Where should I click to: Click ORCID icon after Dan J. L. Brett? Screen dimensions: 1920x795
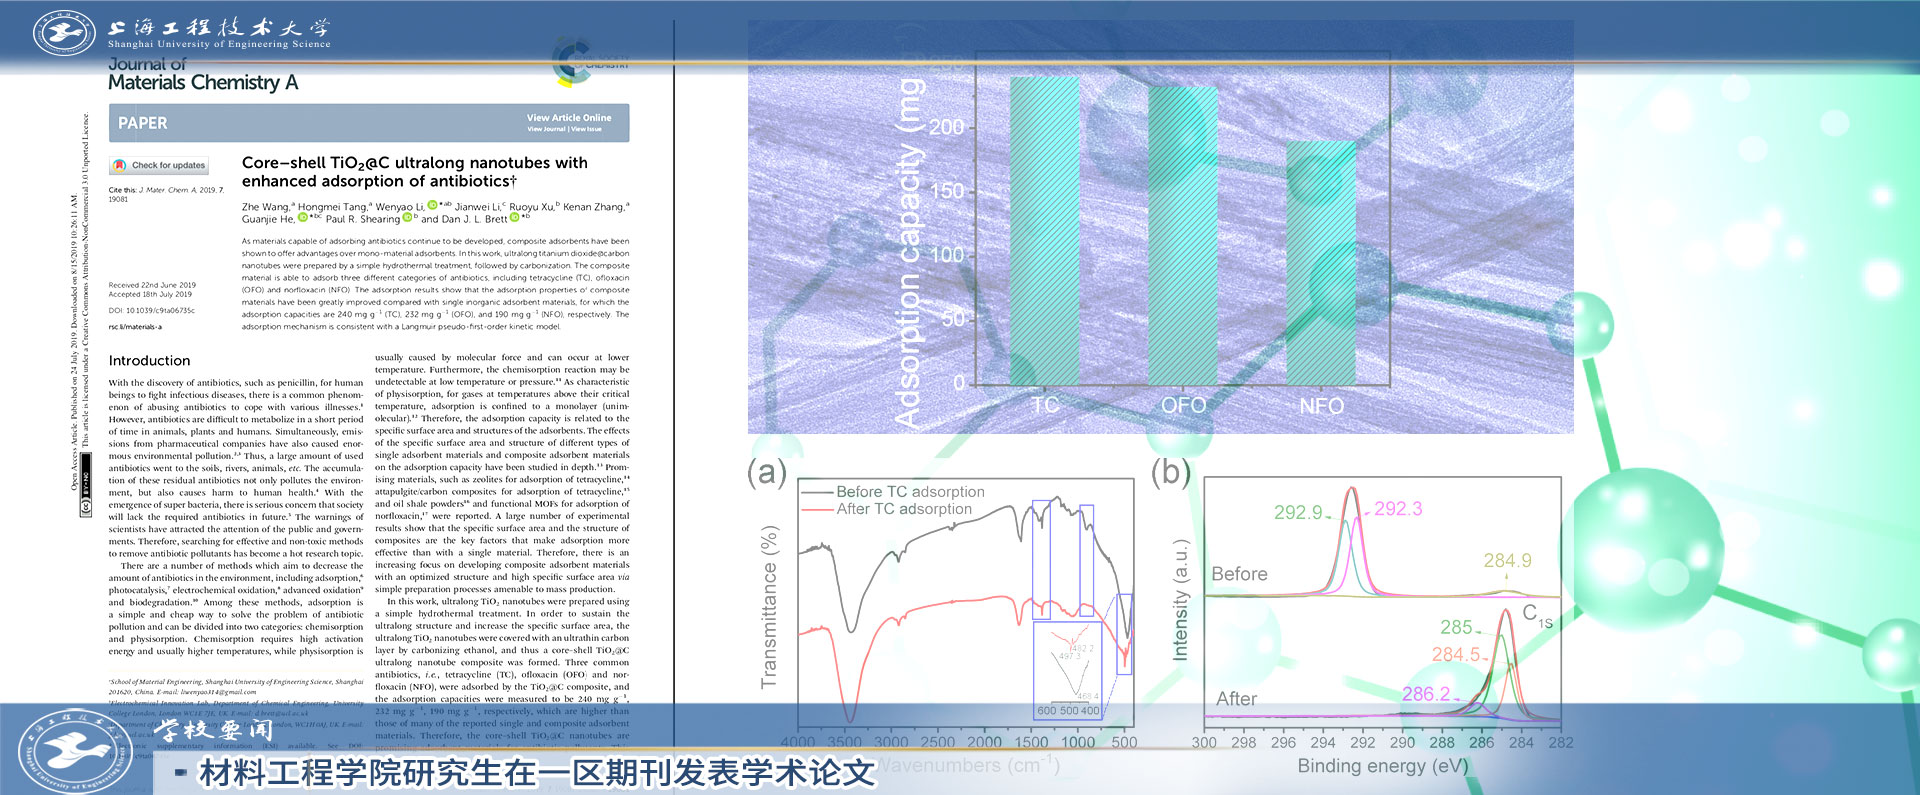pos(514,218)
